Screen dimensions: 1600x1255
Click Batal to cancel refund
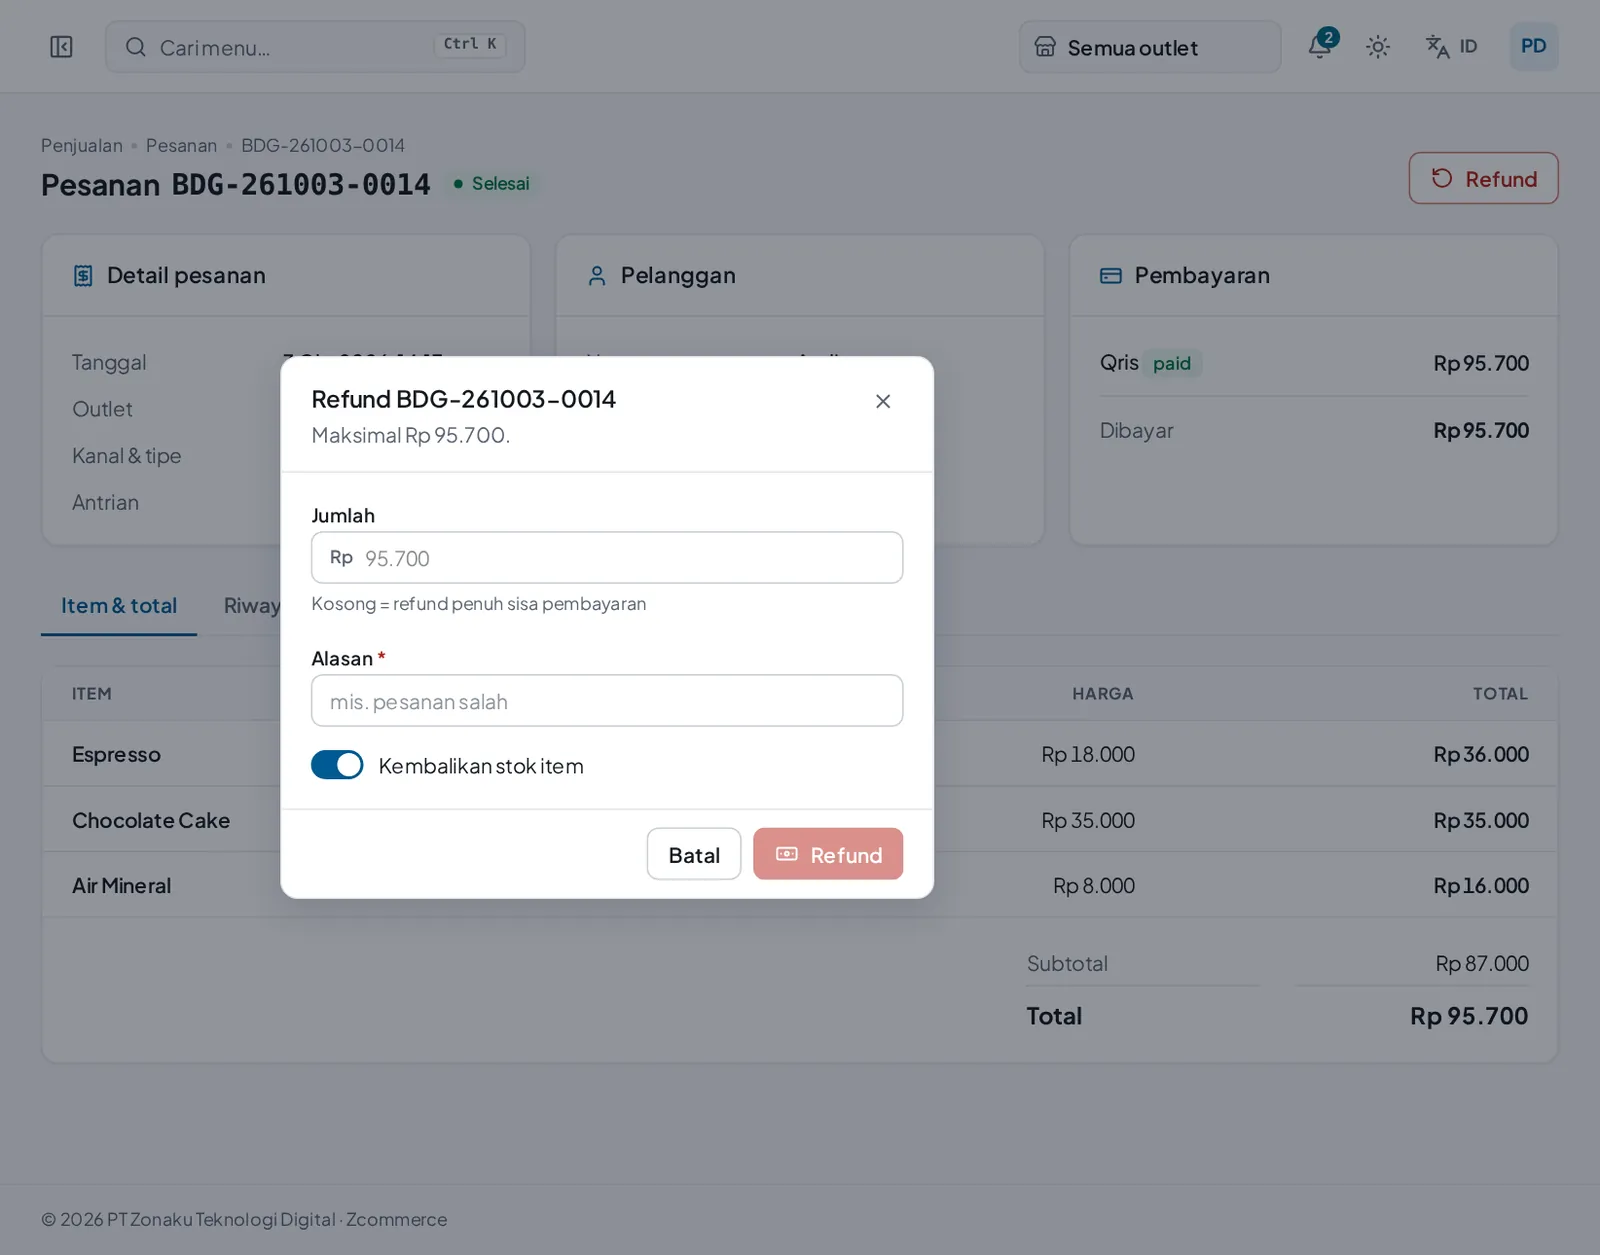point(694,854)
